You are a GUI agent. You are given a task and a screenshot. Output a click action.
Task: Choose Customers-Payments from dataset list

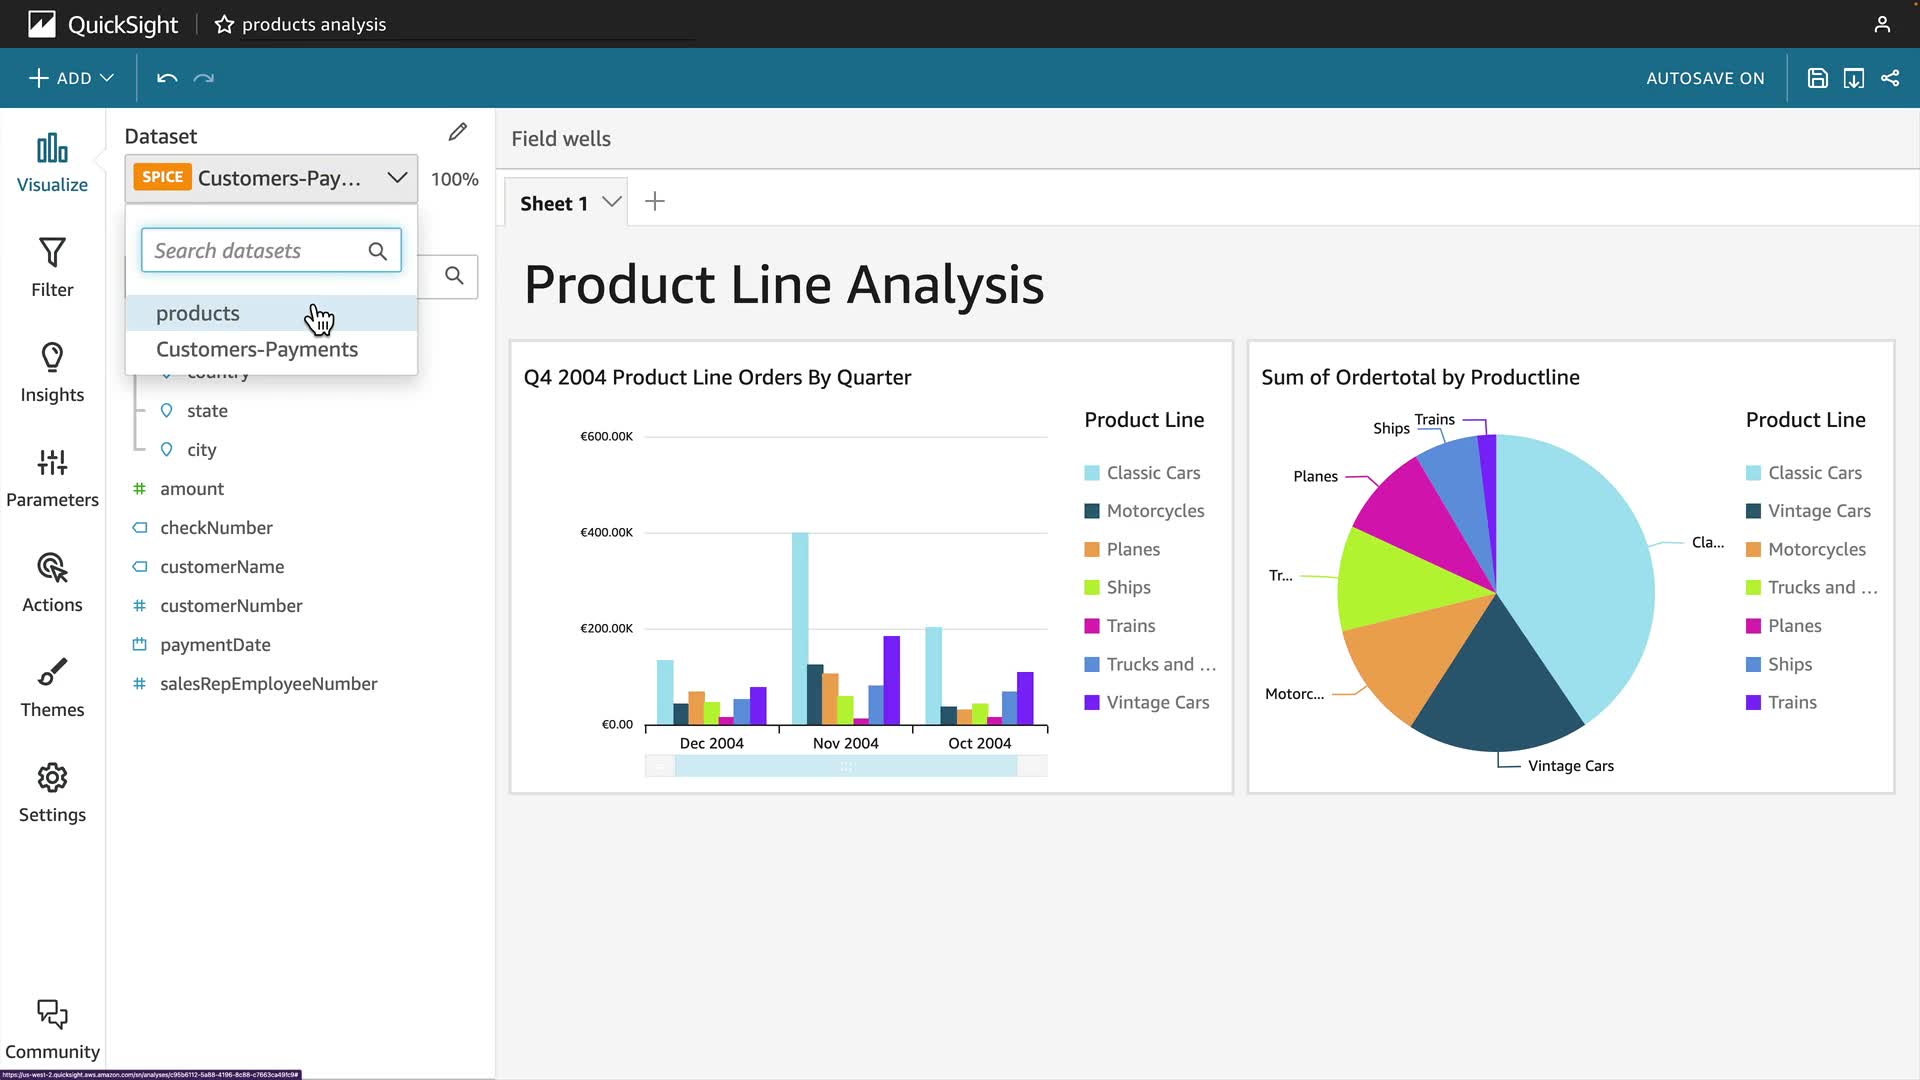257,349
